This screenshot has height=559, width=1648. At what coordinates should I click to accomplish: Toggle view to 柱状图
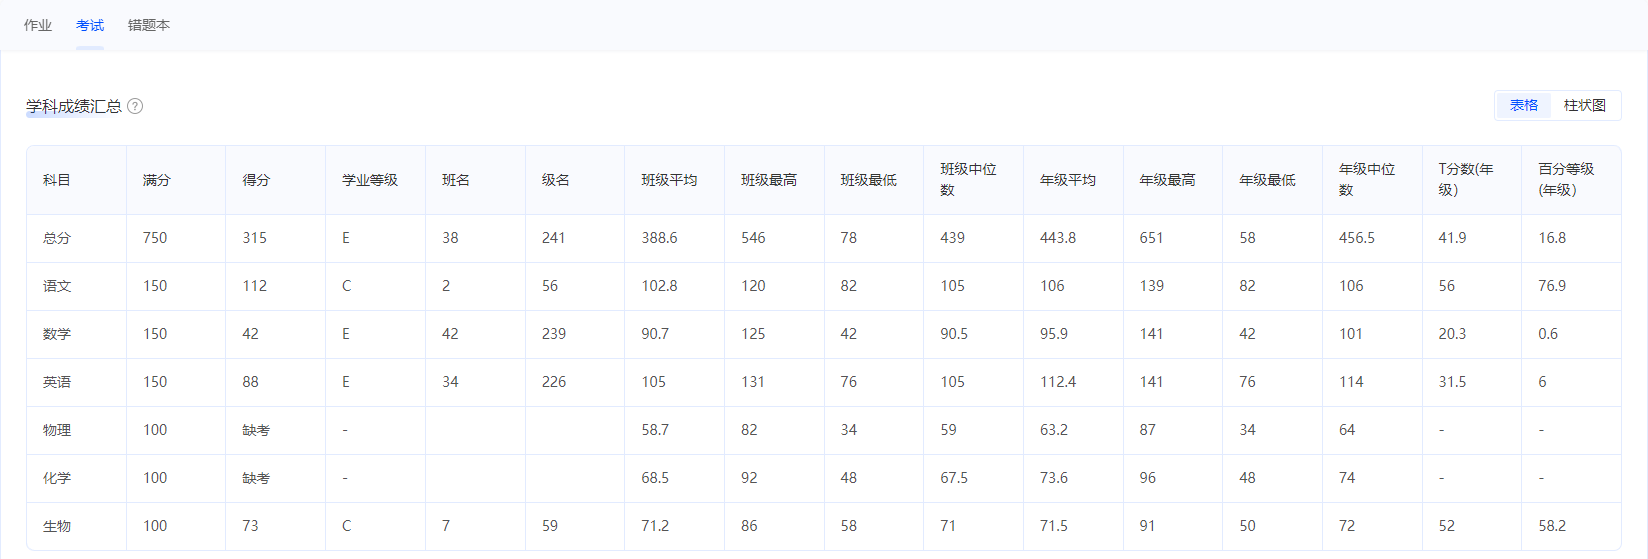click(1585, 105)
